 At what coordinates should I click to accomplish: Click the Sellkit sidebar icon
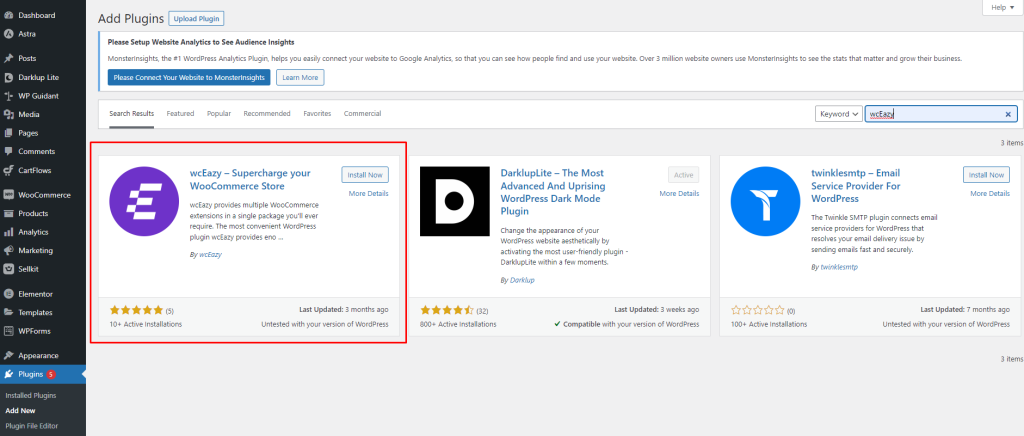click(8, 269)
